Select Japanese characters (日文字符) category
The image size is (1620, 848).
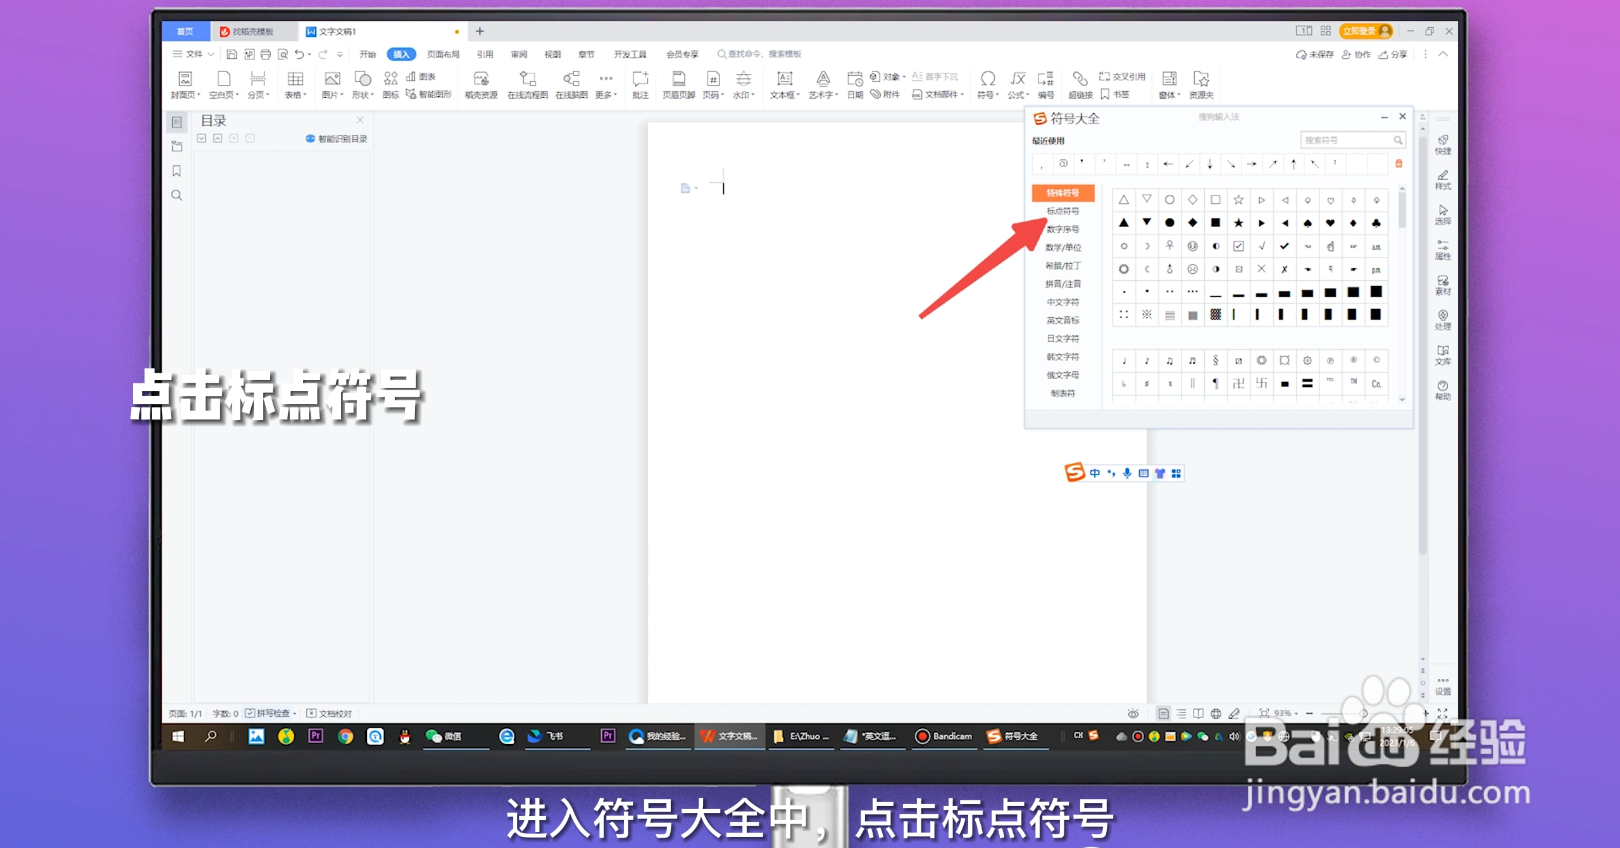pyautogui.click(x=1063, y=338)
